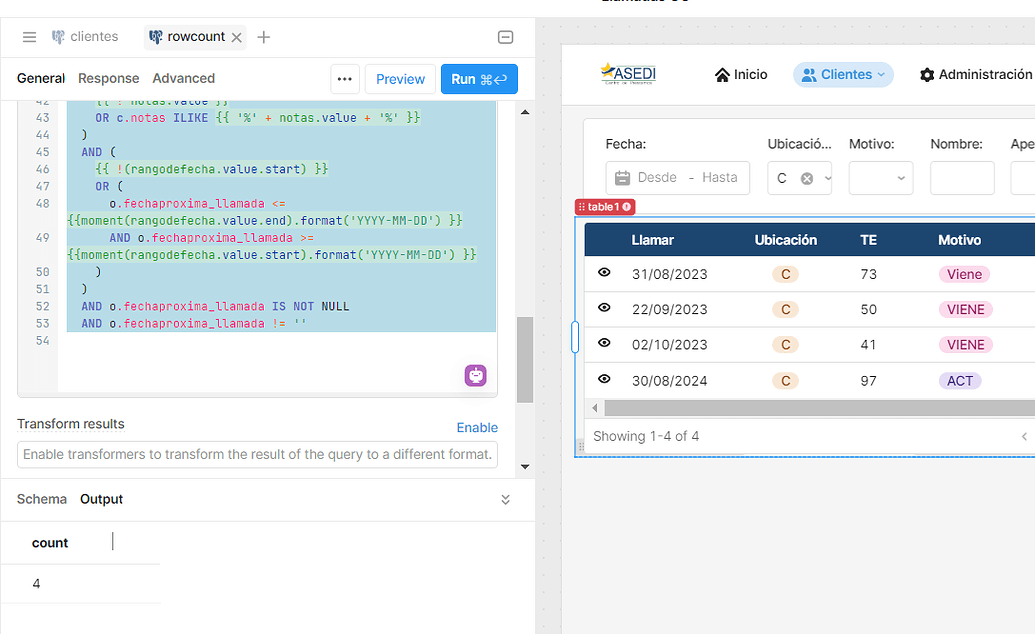Image resolution: width=1035 pixels, height=634 pixels.
Task: Click the Viene tag in first row
Action: point(964,274)
